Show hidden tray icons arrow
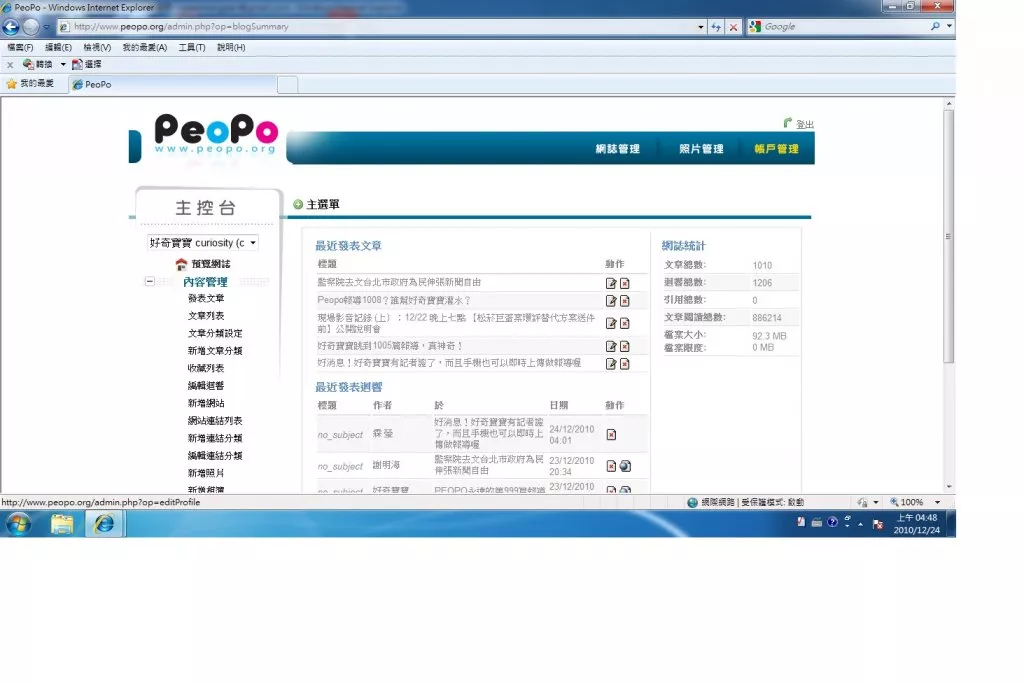Image resolution: width=1024 pixels, height=683 pixels. coord(861,524)
